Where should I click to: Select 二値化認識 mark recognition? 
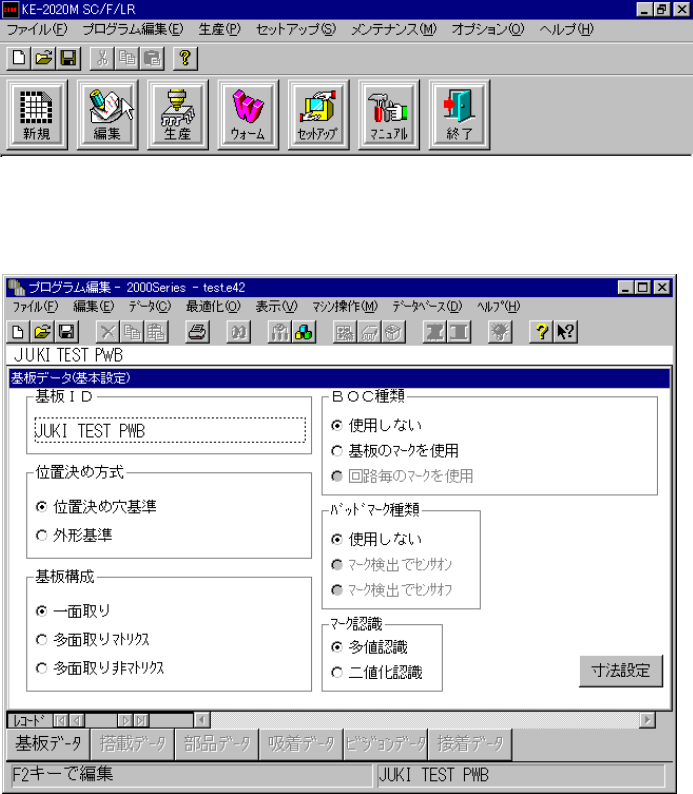(377, 672)
